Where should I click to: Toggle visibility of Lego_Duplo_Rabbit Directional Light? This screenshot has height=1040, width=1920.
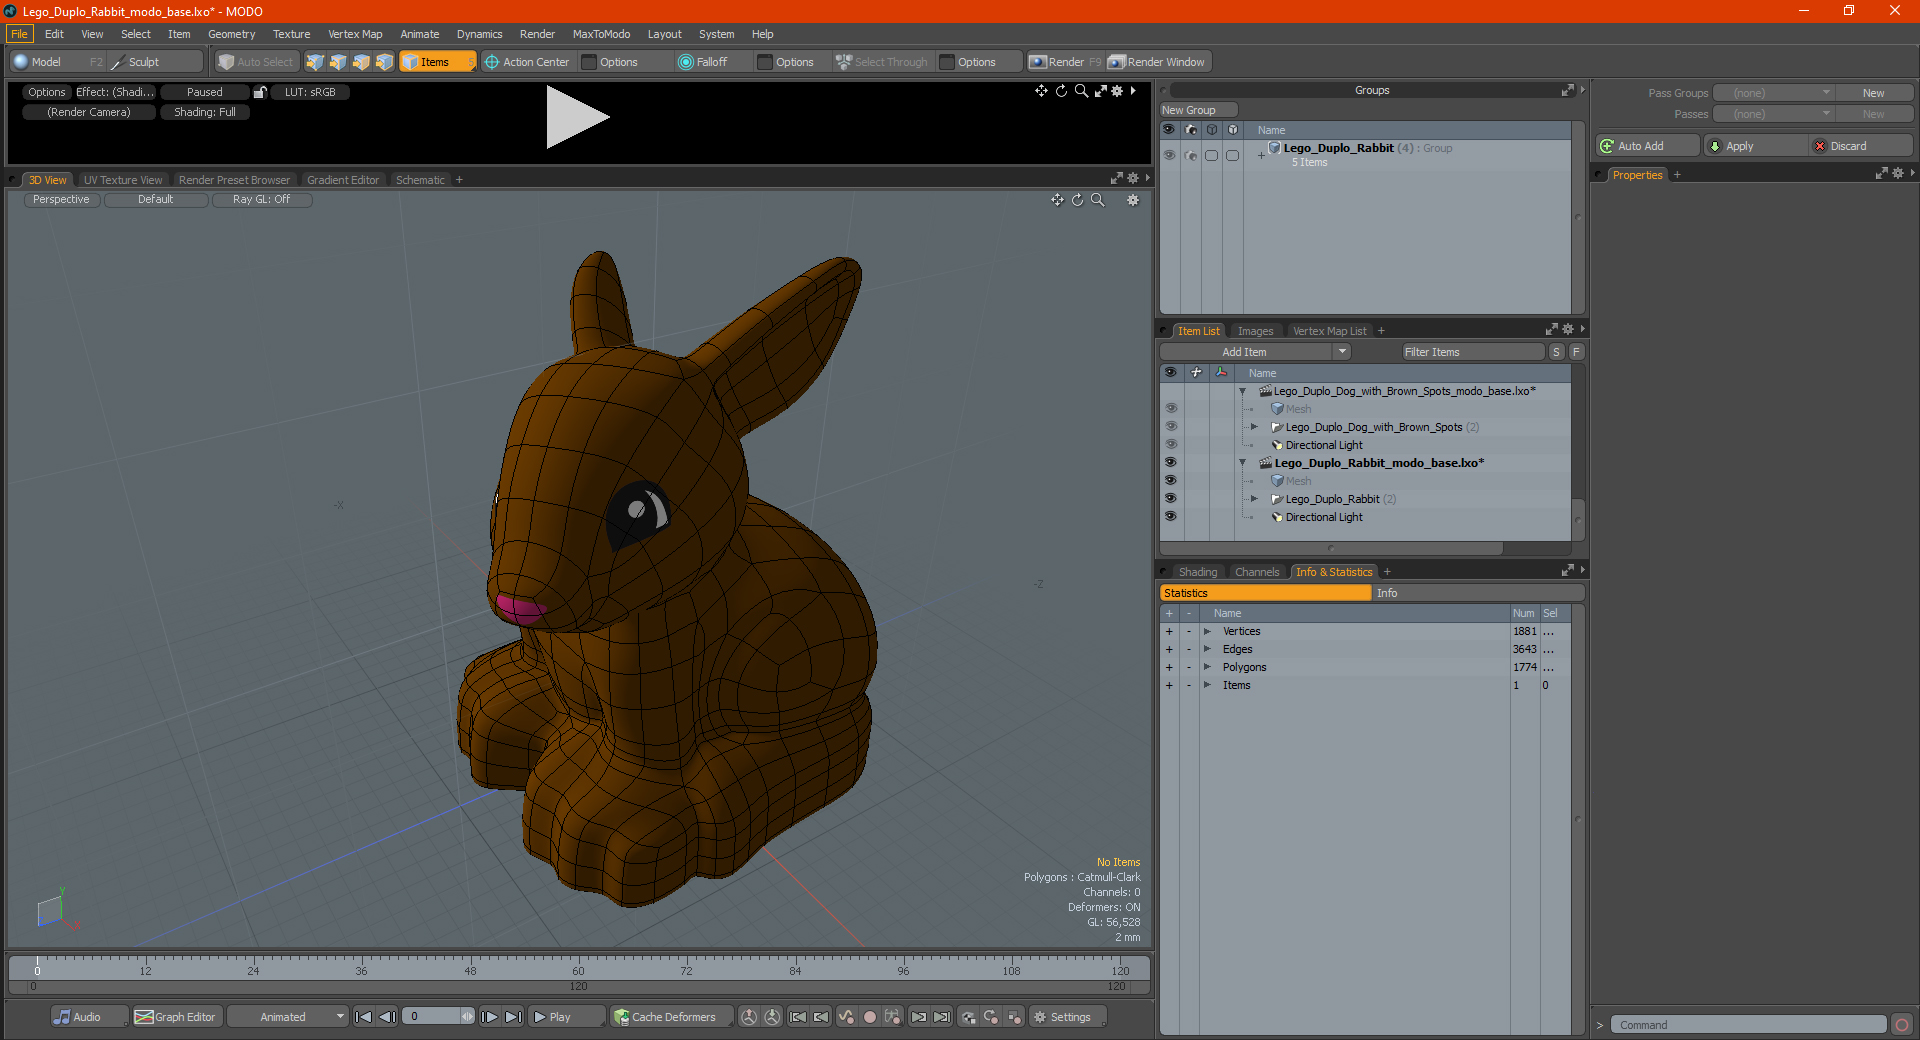tap(1170, 517)
